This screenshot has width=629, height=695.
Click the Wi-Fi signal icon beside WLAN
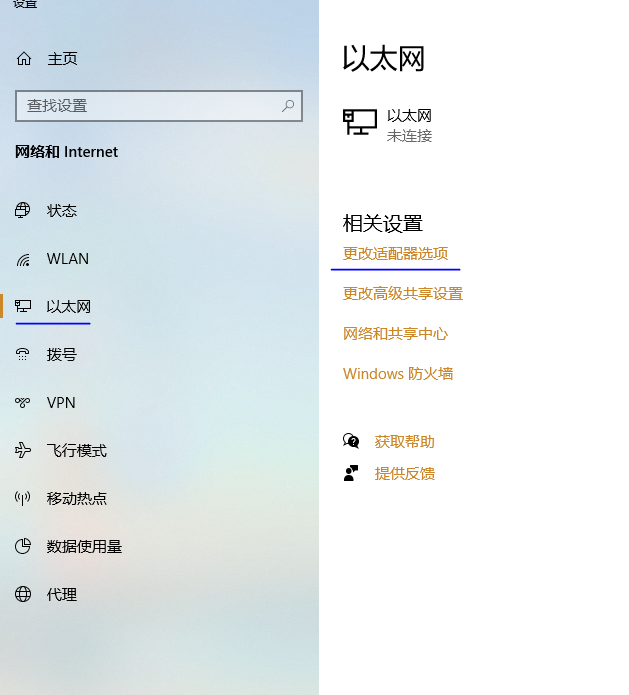[23, 259]
